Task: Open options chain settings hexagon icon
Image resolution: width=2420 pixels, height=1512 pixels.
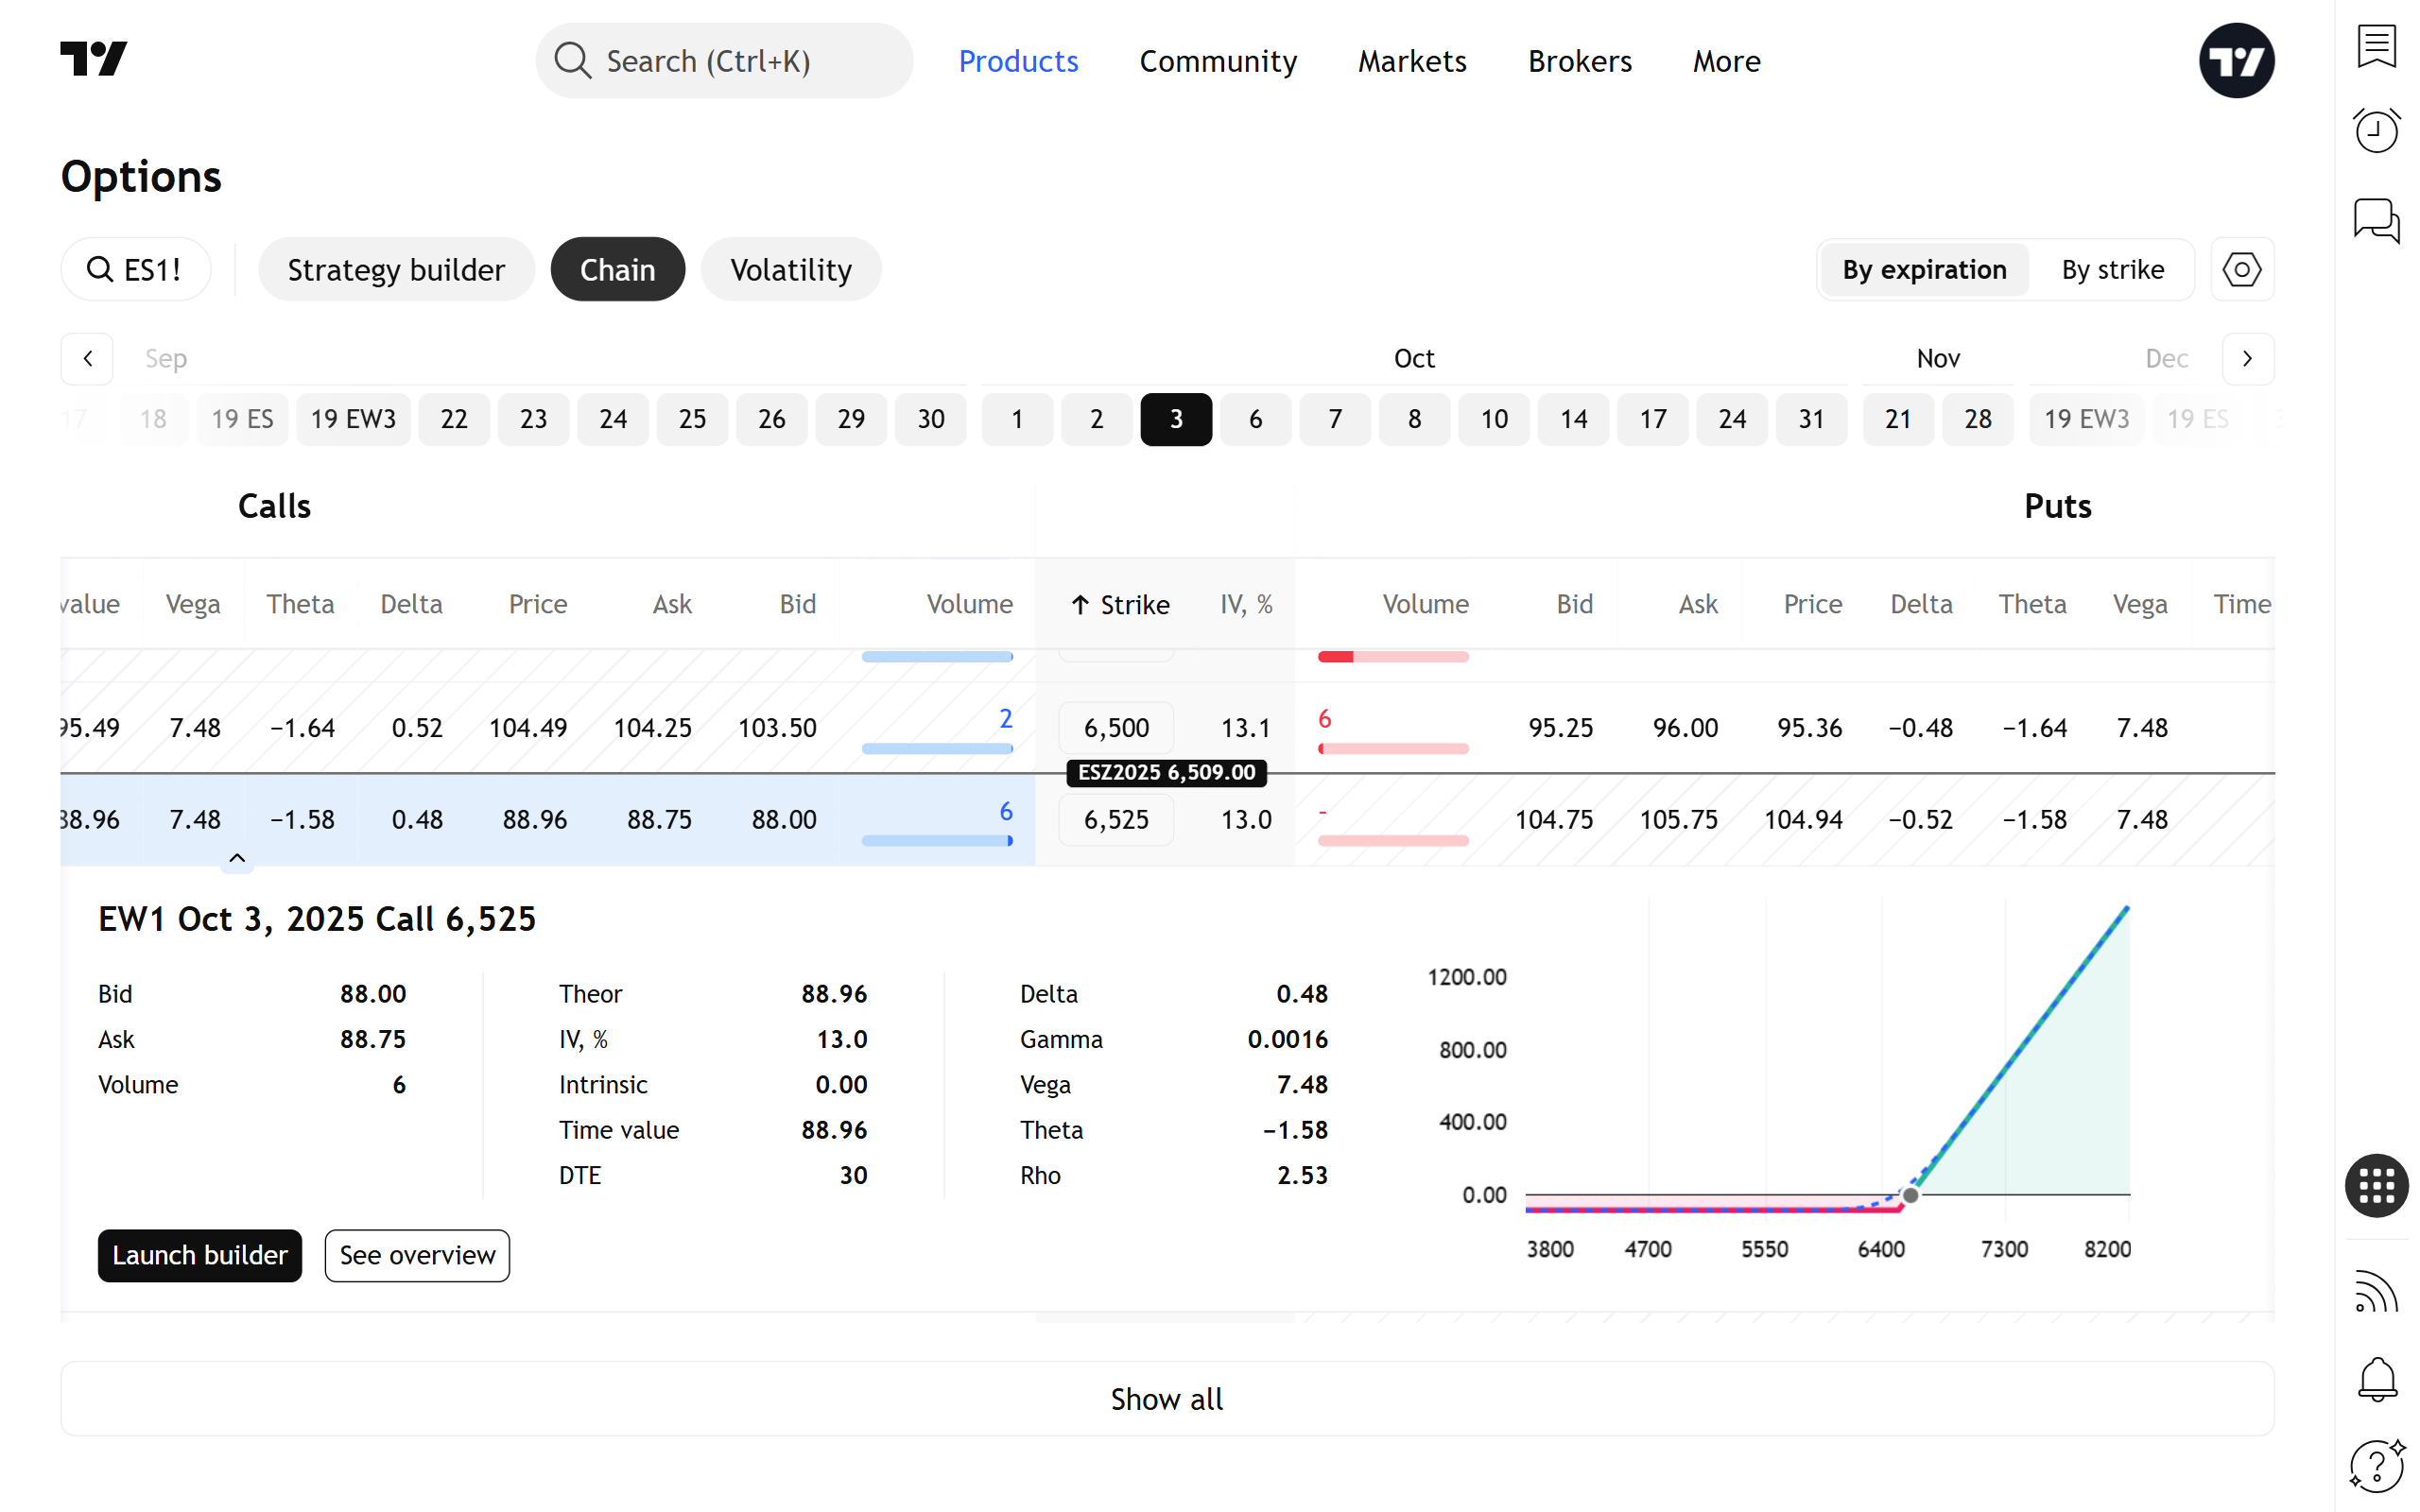Action: [x=2241, y=270]
